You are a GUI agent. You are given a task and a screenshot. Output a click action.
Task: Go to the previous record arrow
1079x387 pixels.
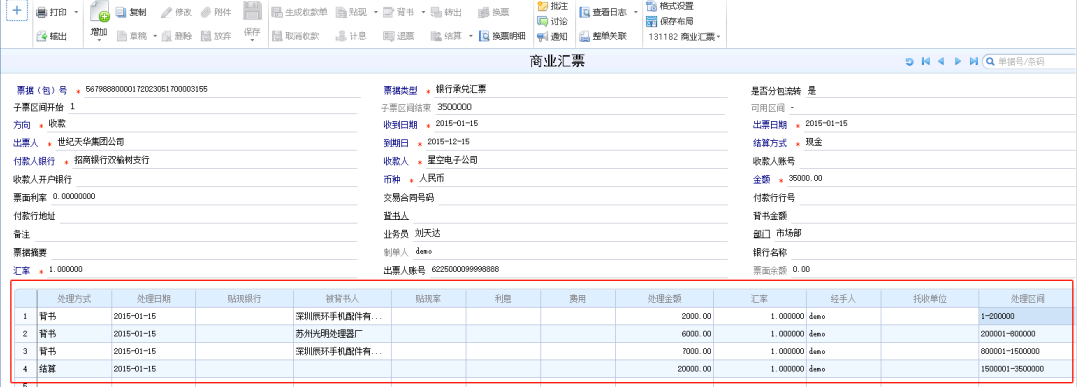pos(941,62)
